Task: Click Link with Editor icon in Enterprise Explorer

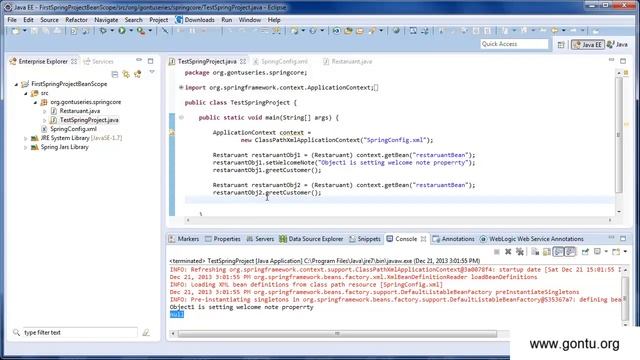Action: 126,74
